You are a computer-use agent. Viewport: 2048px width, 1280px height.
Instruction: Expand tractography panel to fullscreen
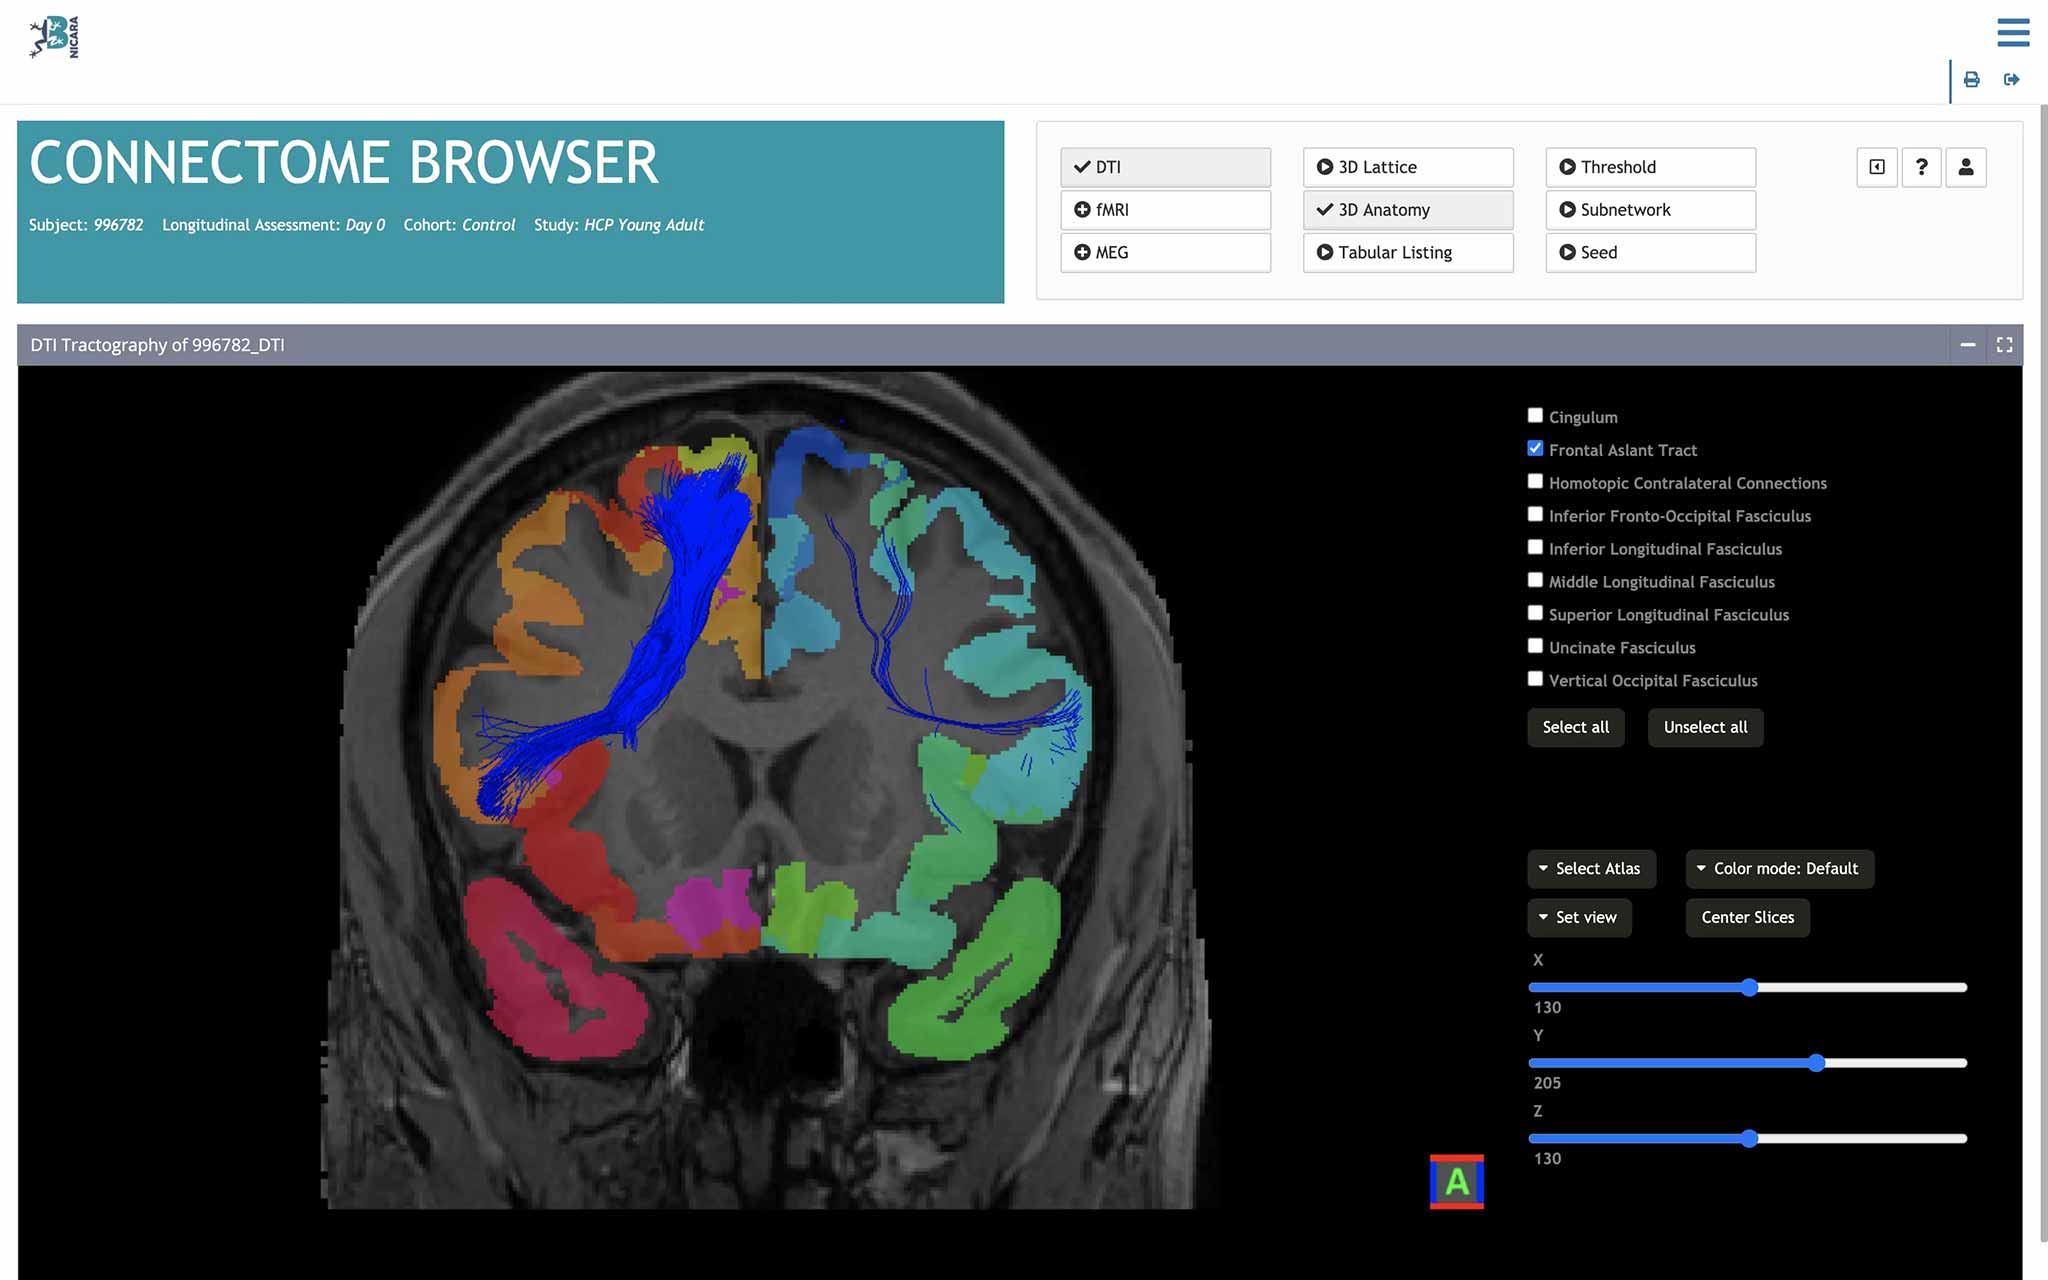tap(2004, 345)
